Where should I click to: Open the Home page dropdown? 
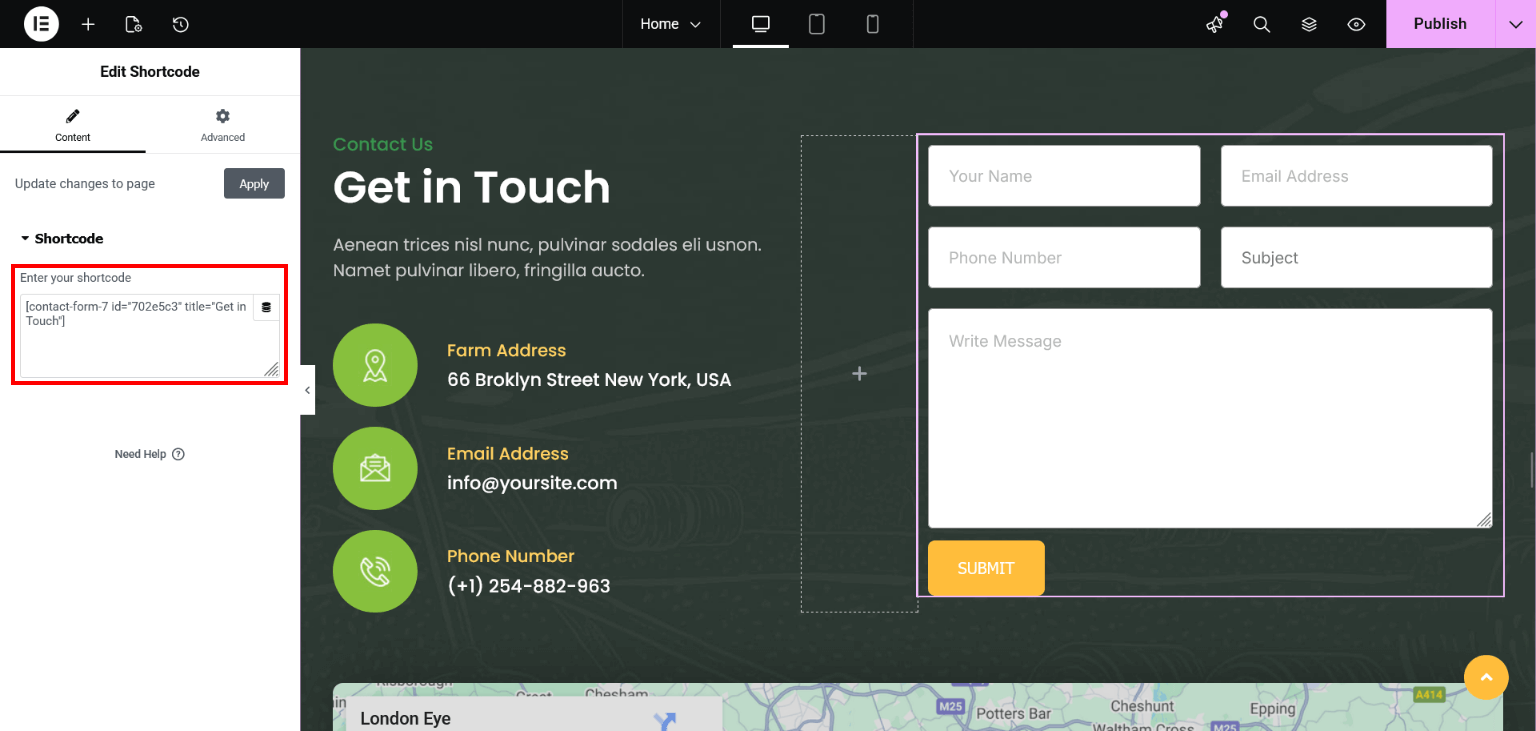(x=671, y=24)
